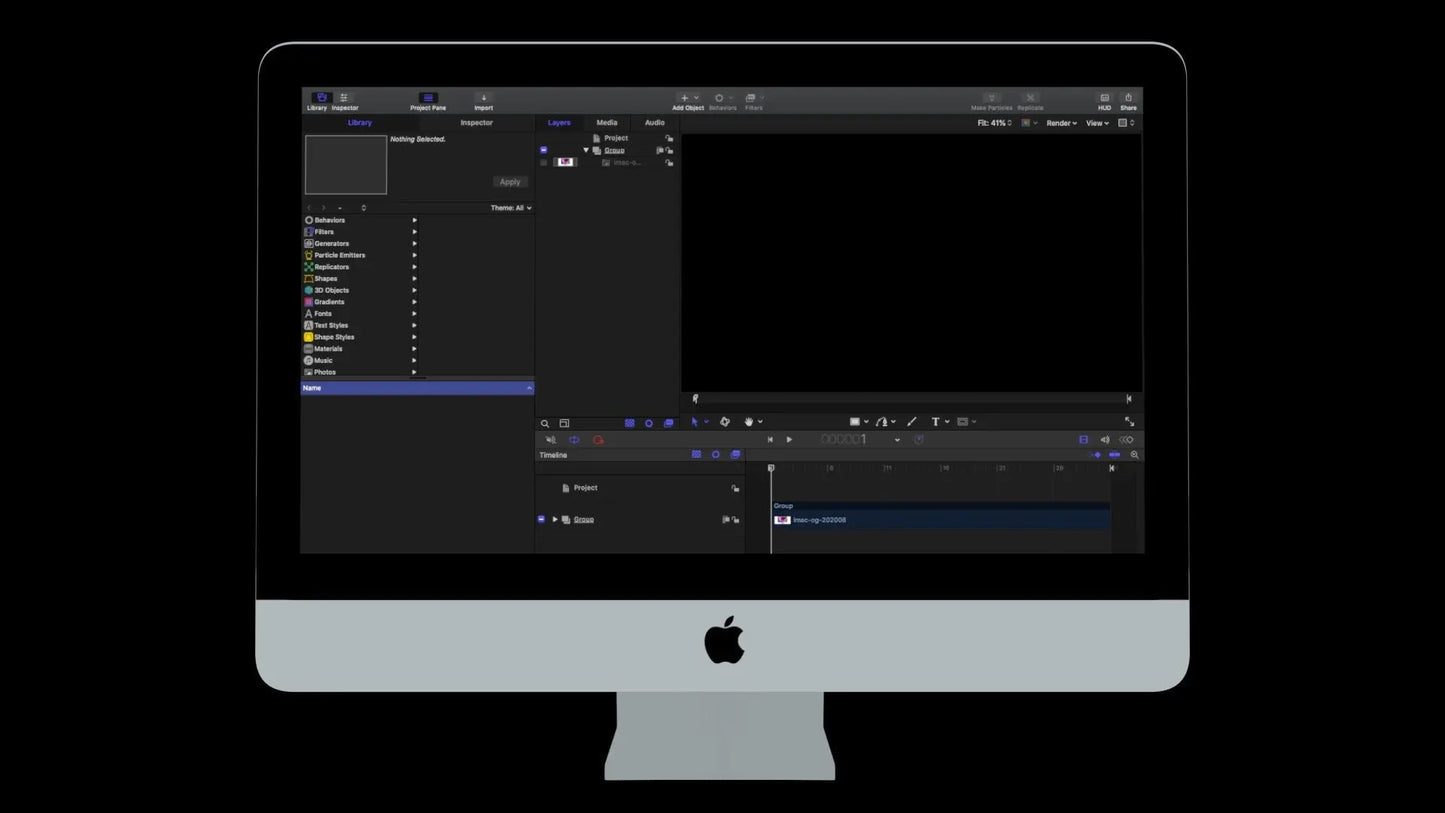Switch to the Media tab
1445x813 pixels.
click(607, 123)
